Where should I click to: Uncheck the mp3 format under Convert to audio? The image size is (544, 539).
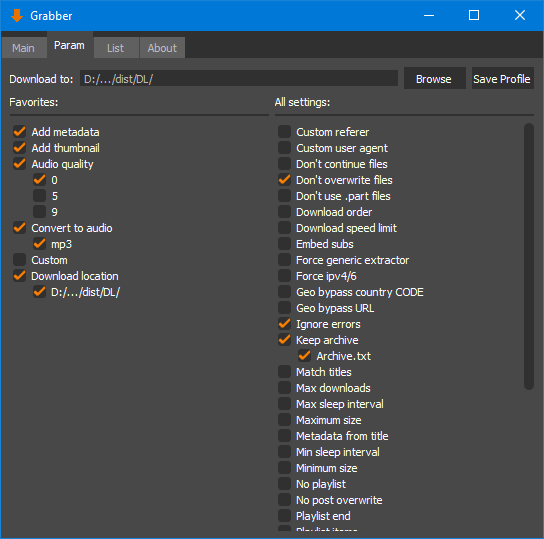pyautogui.click(x=40, y=244)
